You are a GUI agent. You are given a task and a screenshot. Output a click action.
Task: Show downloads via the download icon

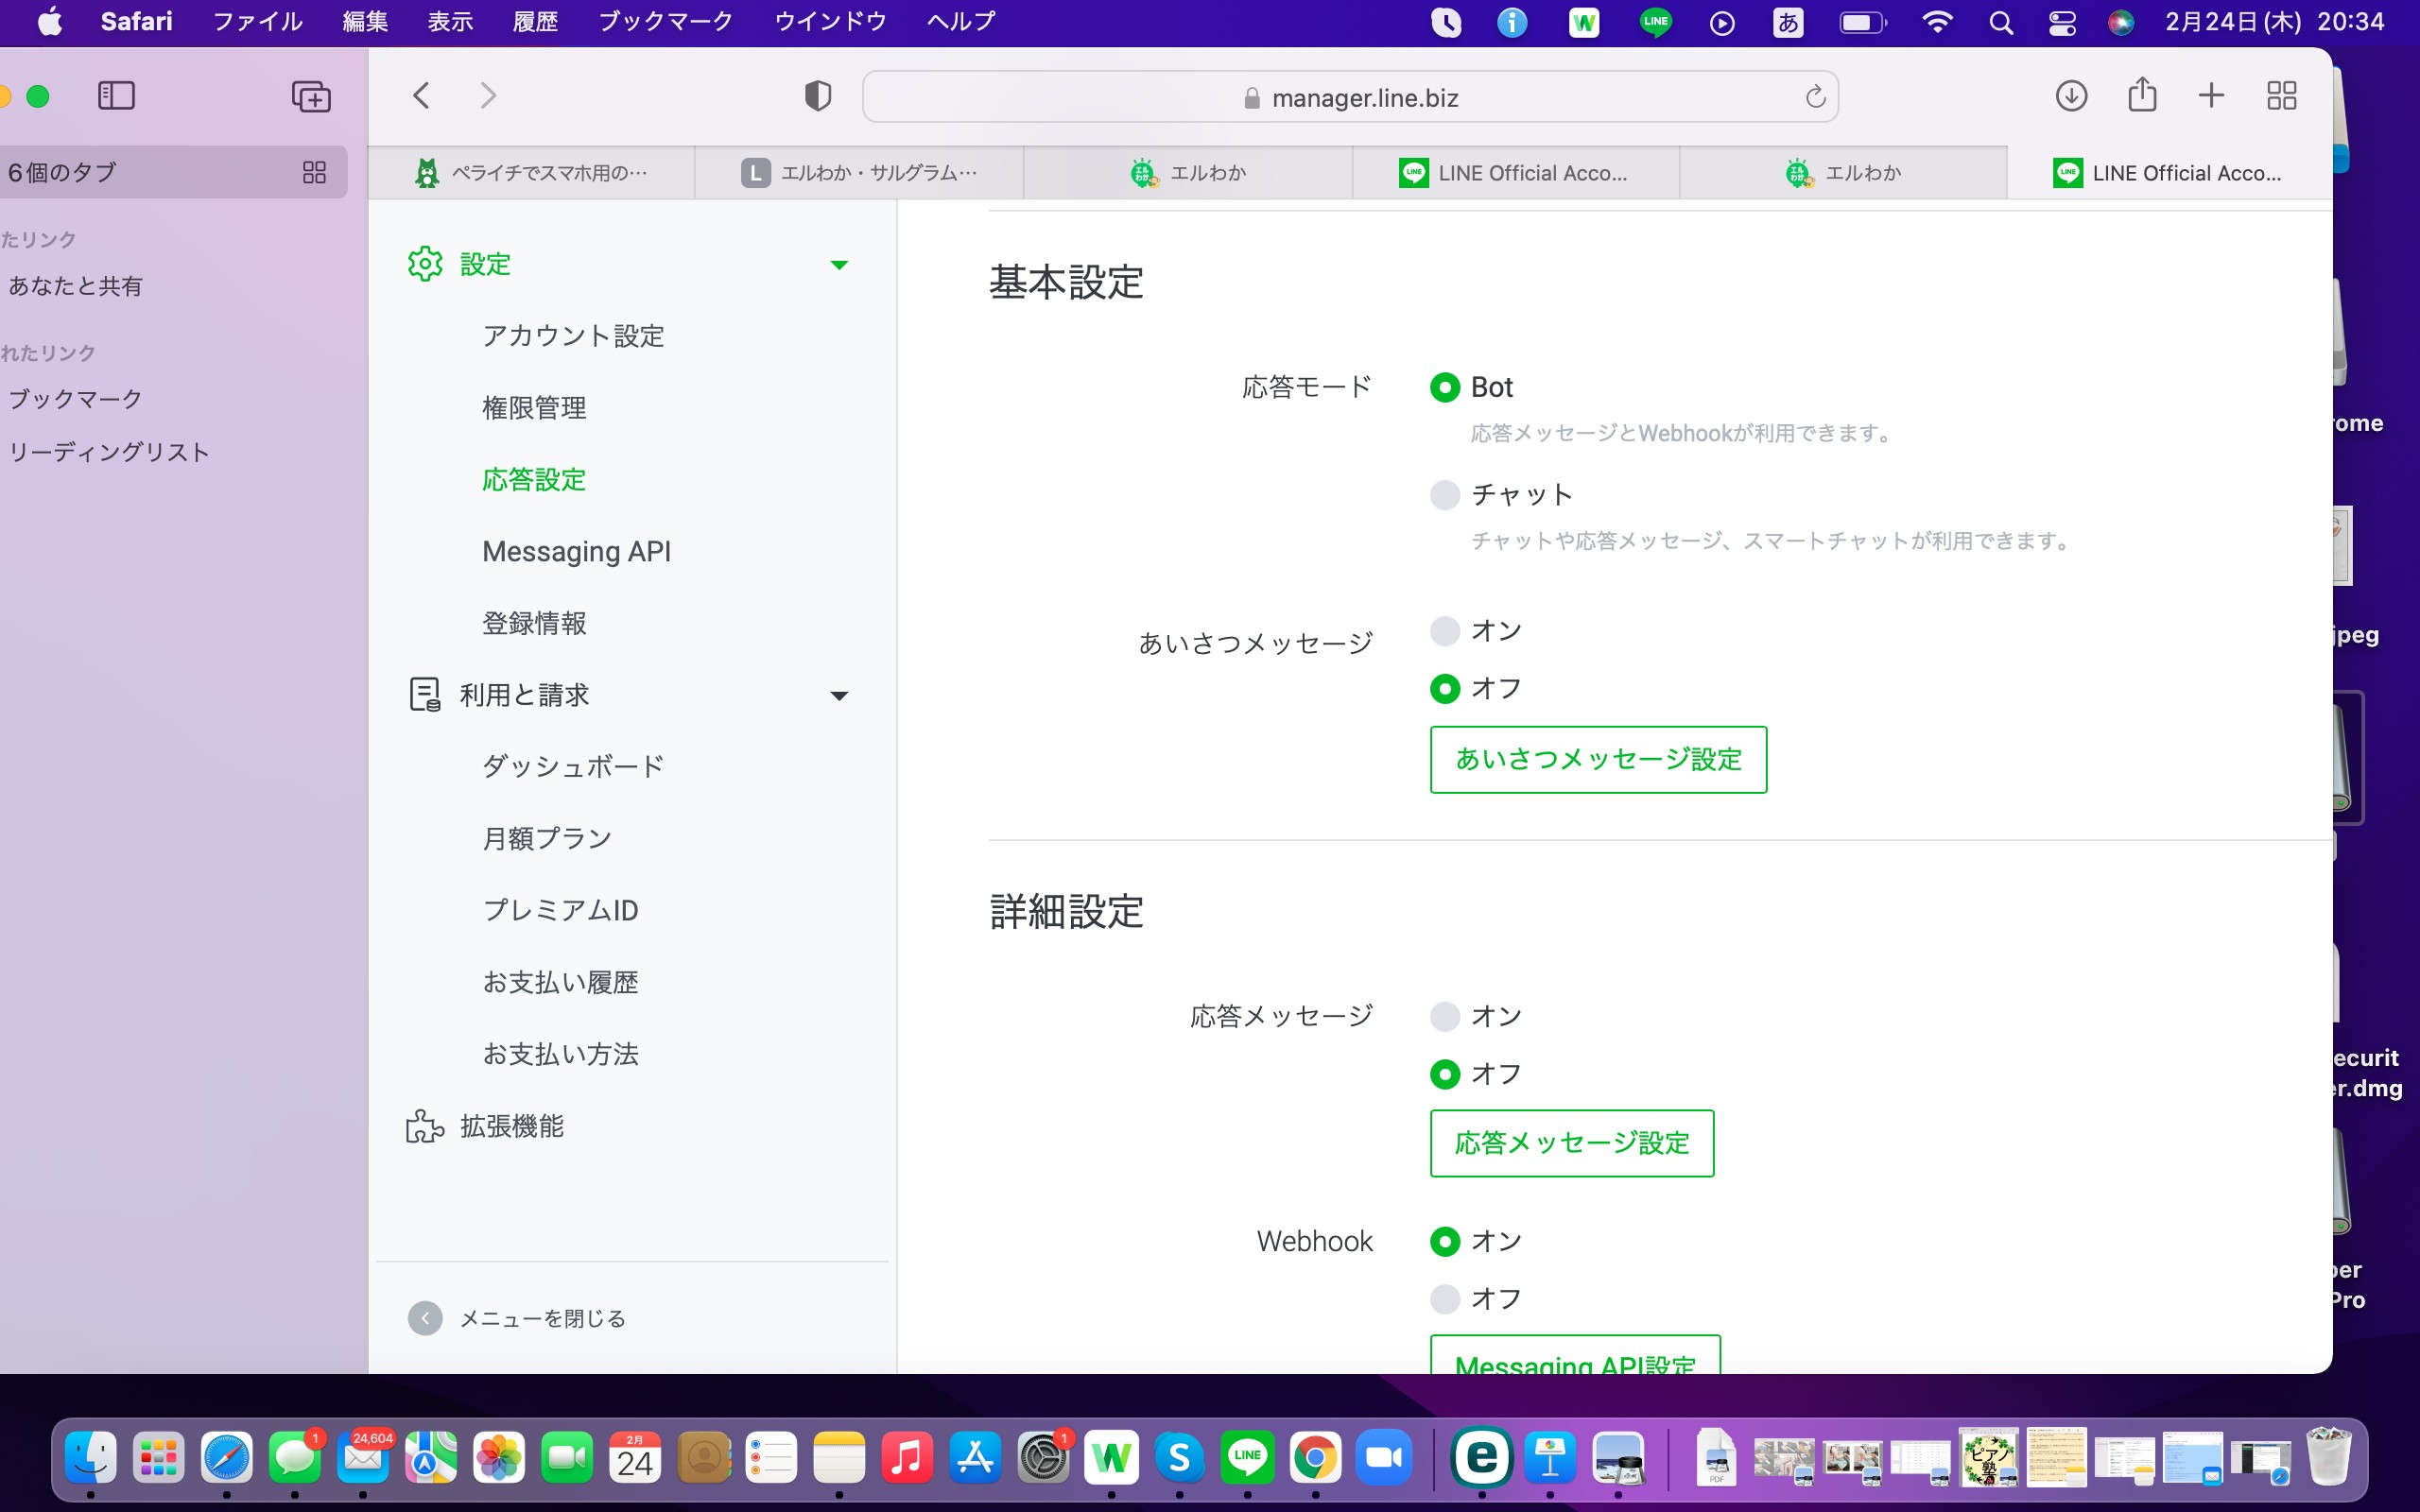click(2071, 96)
